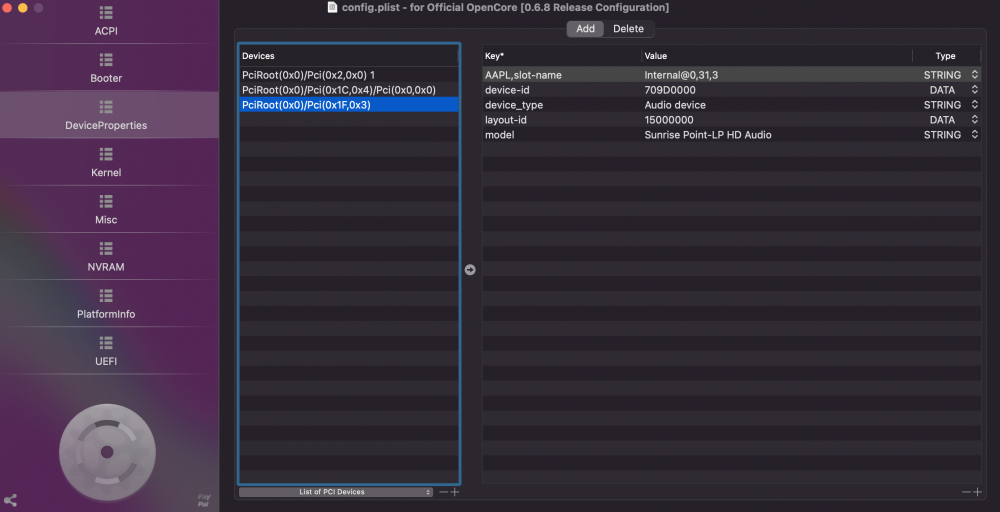Viewport: 1000px width, 512px height.
Task: Open the UEFI section icon
Action: pyautogui.click(x=106, y=342)
